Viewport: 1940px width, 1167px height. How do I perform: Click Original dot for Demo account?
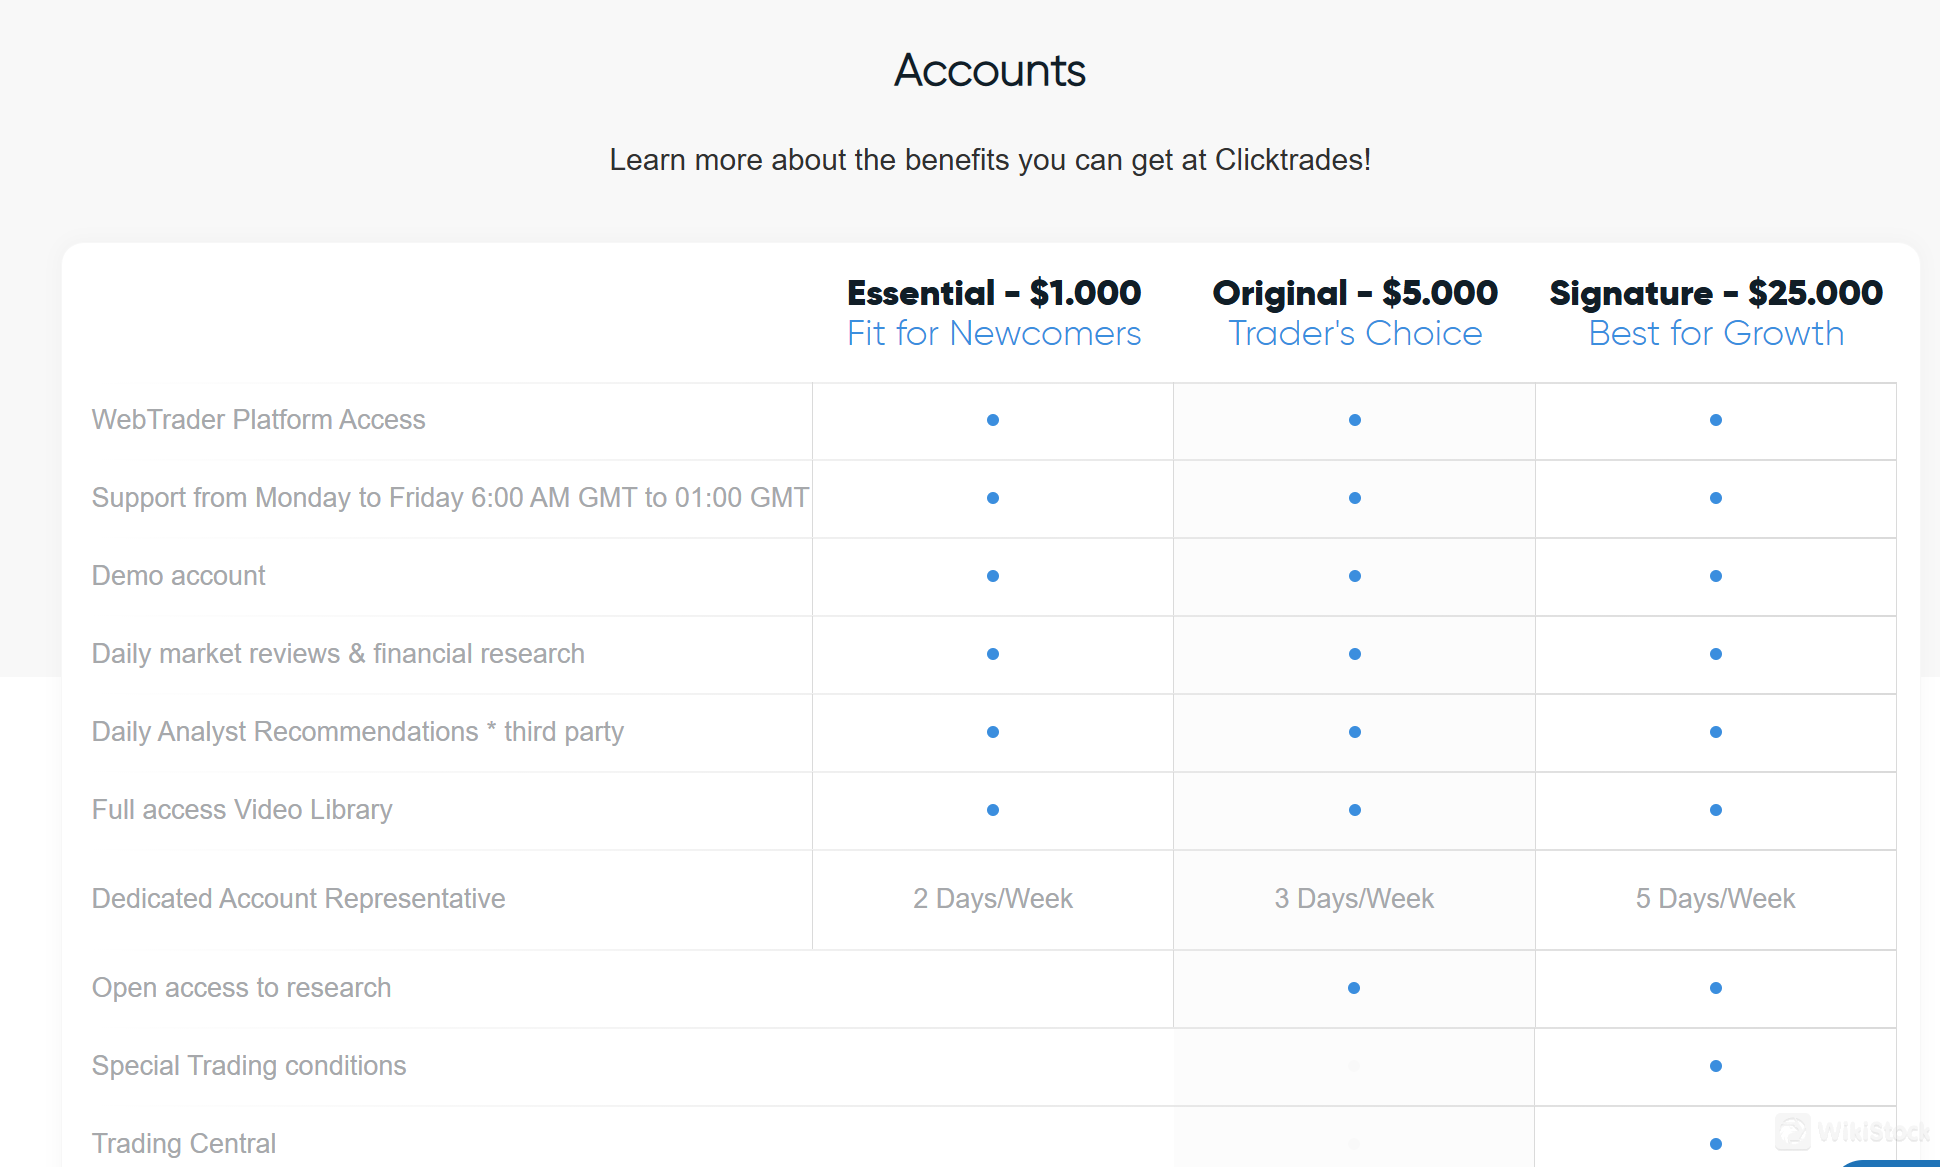[x=1355, y=576]
